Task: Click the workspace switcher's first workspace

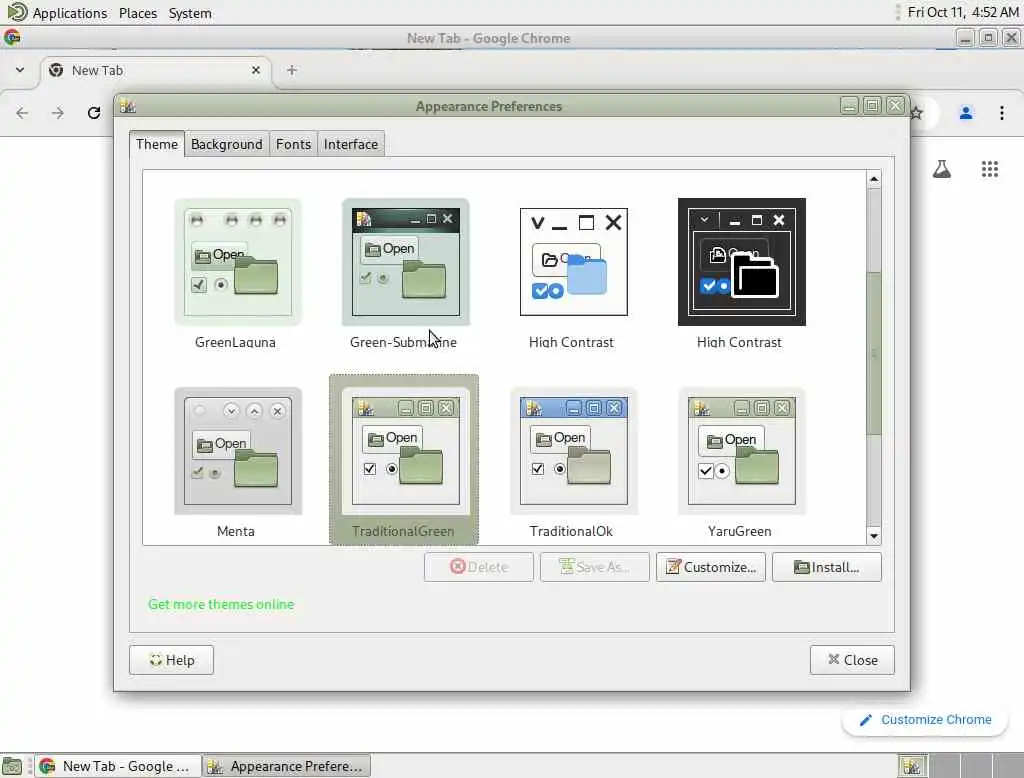Action: (911, 766)
